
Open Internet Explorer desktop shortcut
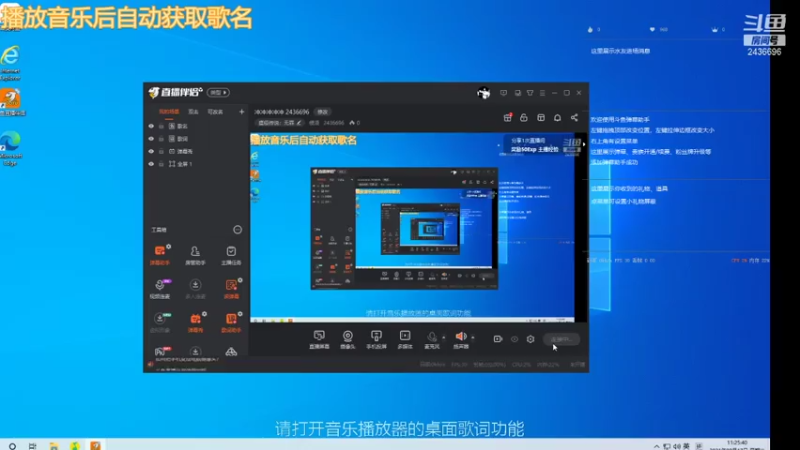click(x=10, y=63)
